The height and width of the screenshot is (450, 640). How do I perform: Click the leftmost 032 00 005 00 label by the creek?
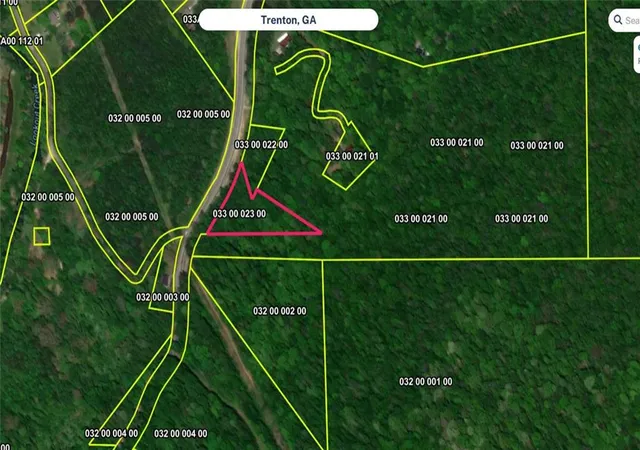tap(48, 197)
